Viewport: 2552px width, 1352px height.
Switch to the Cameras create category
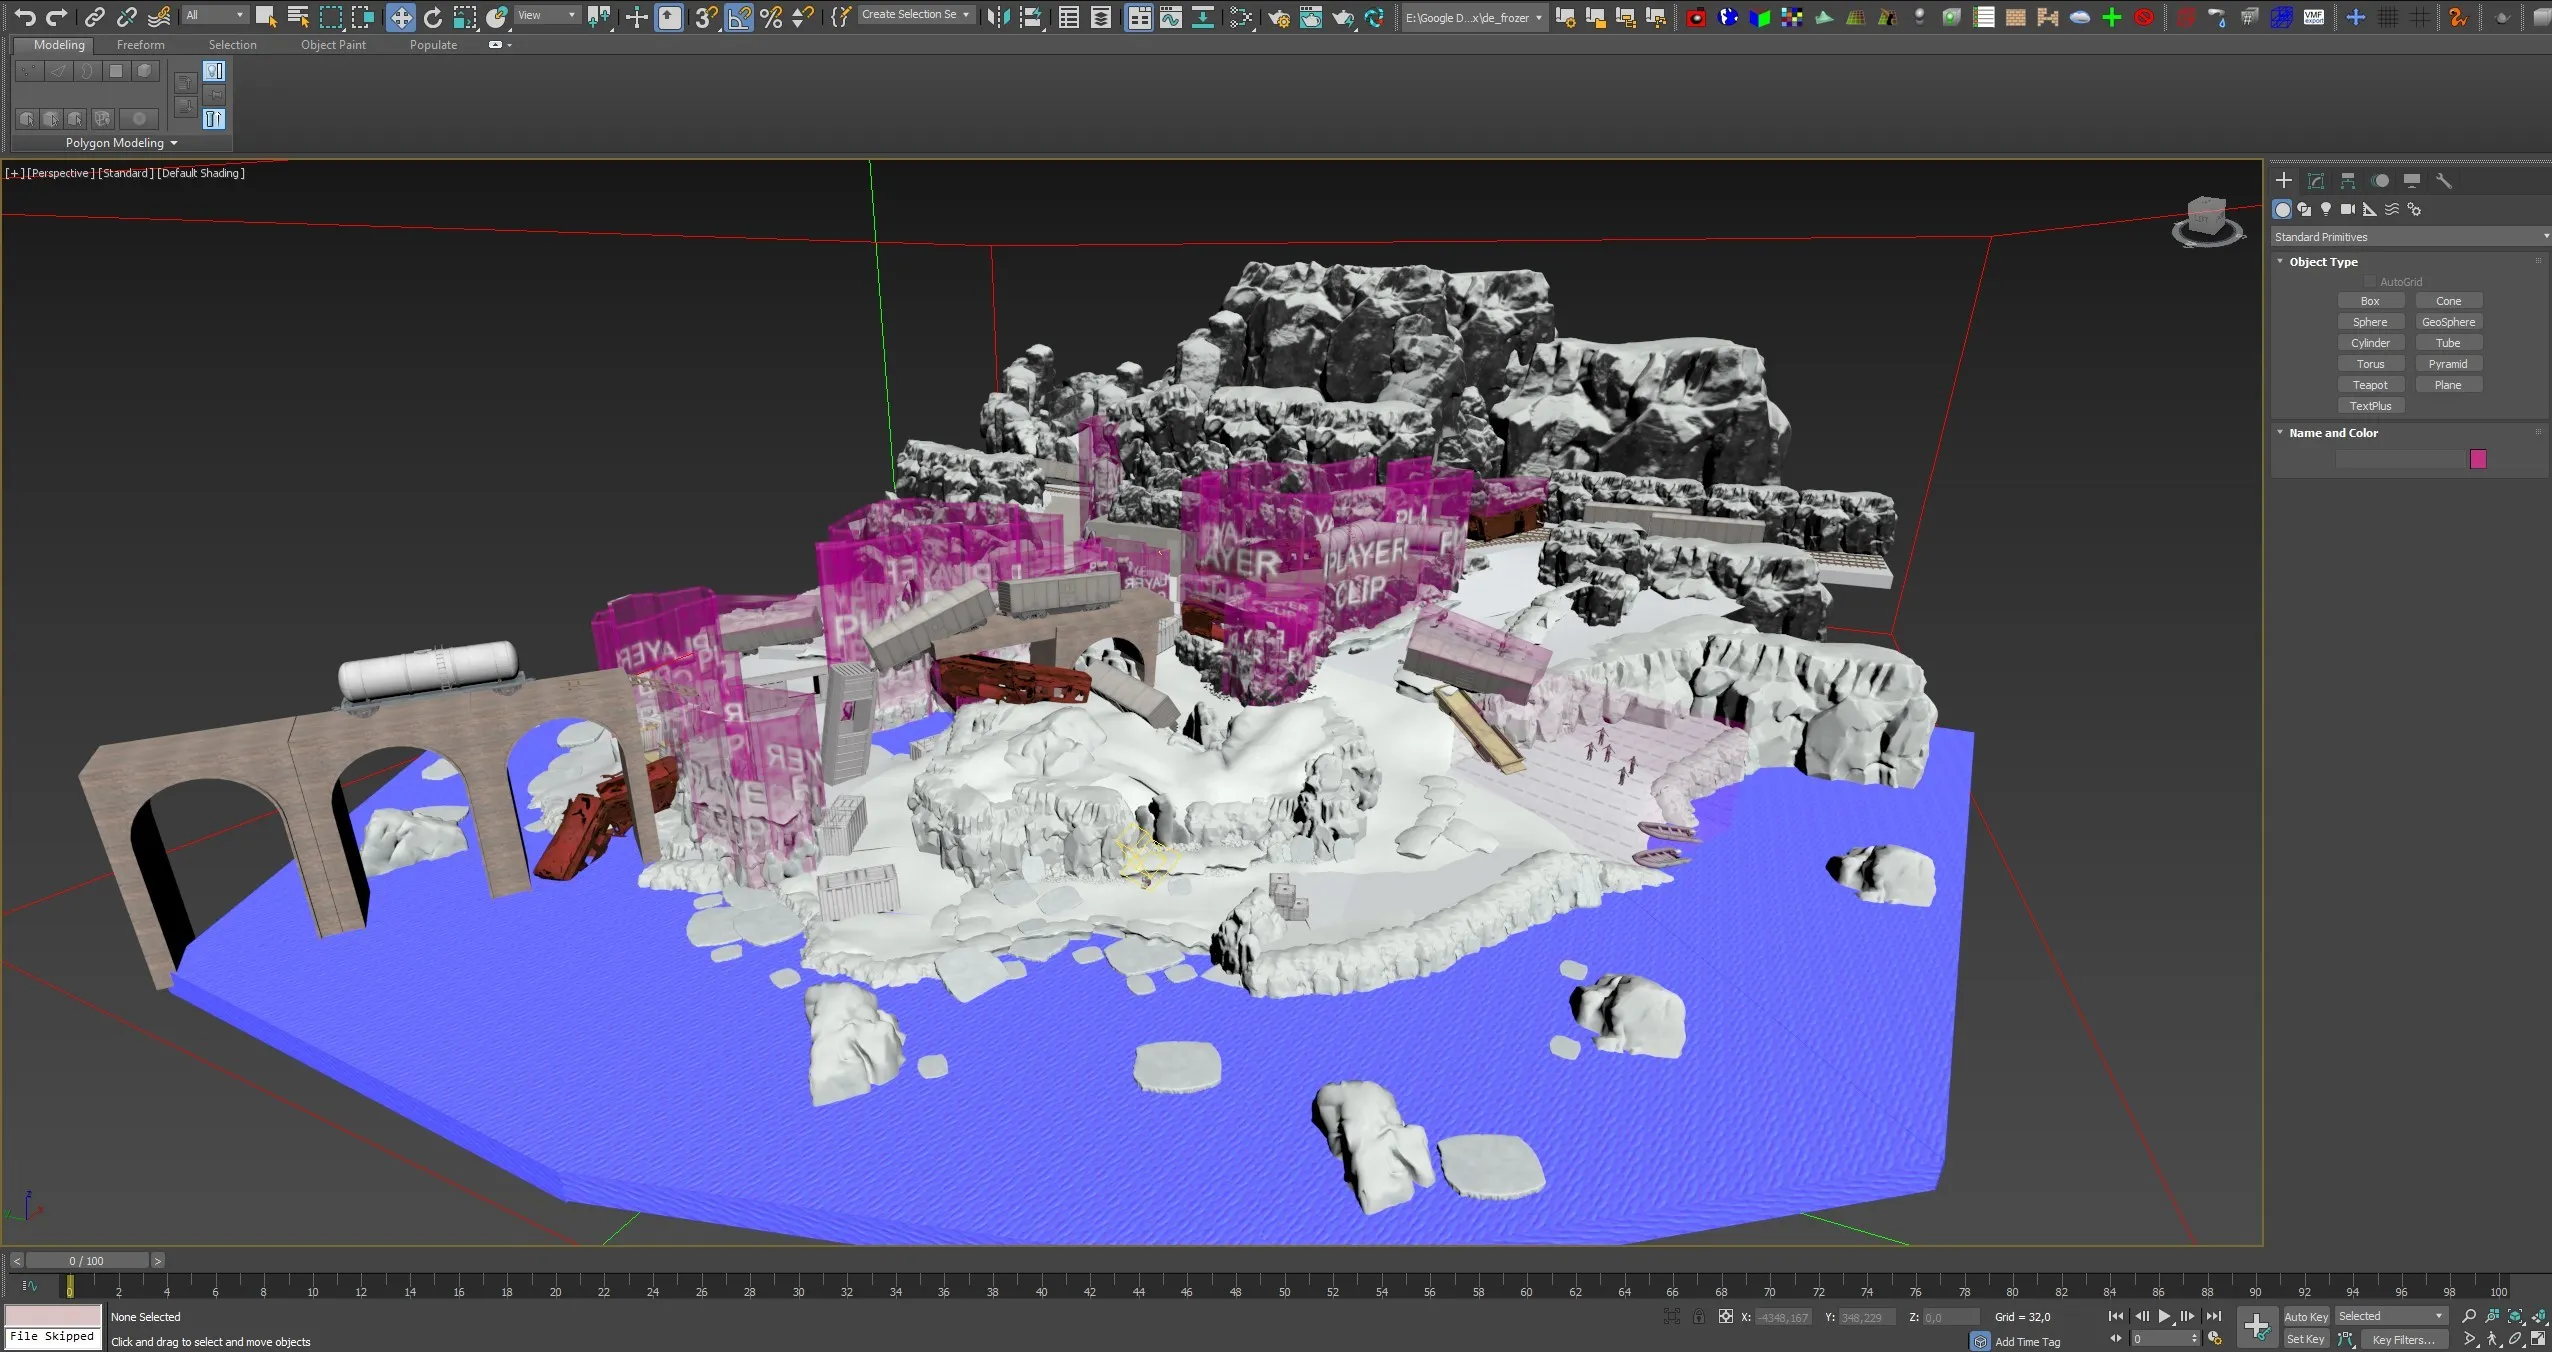2348,209
